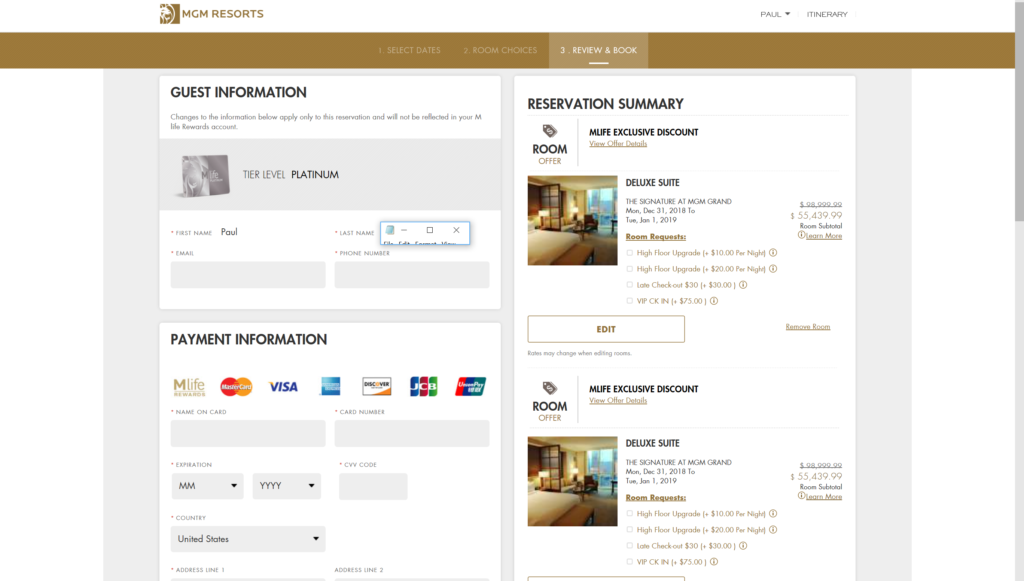Viewport: 1024px width, 581px height.
Task: Click the first name value "Paul"
Action: [229, 232]
